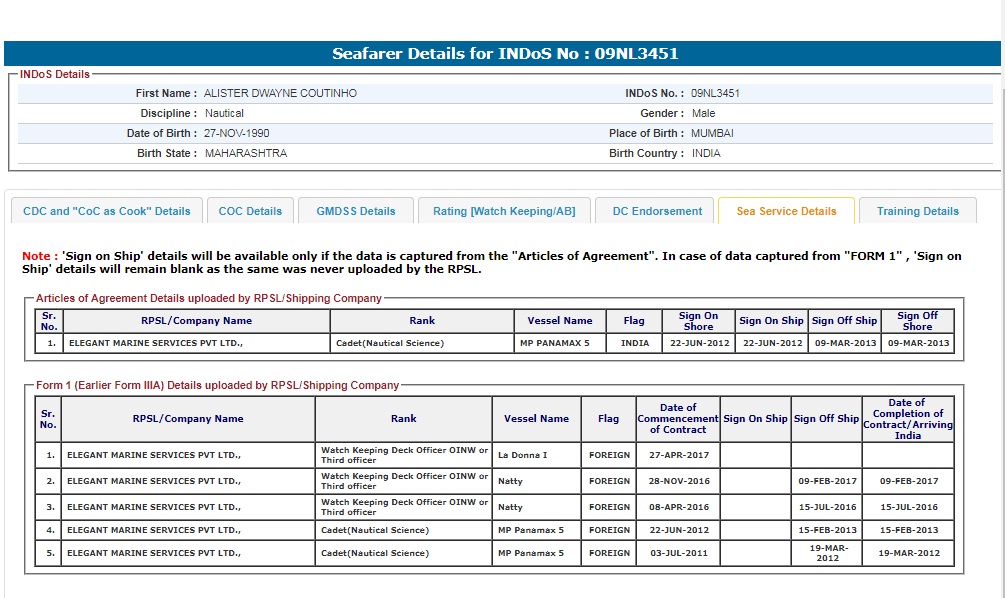1005x598 pixels.
Task: Select the Date of Birth value 27-NOV-1990
Action: click(236, 133)
